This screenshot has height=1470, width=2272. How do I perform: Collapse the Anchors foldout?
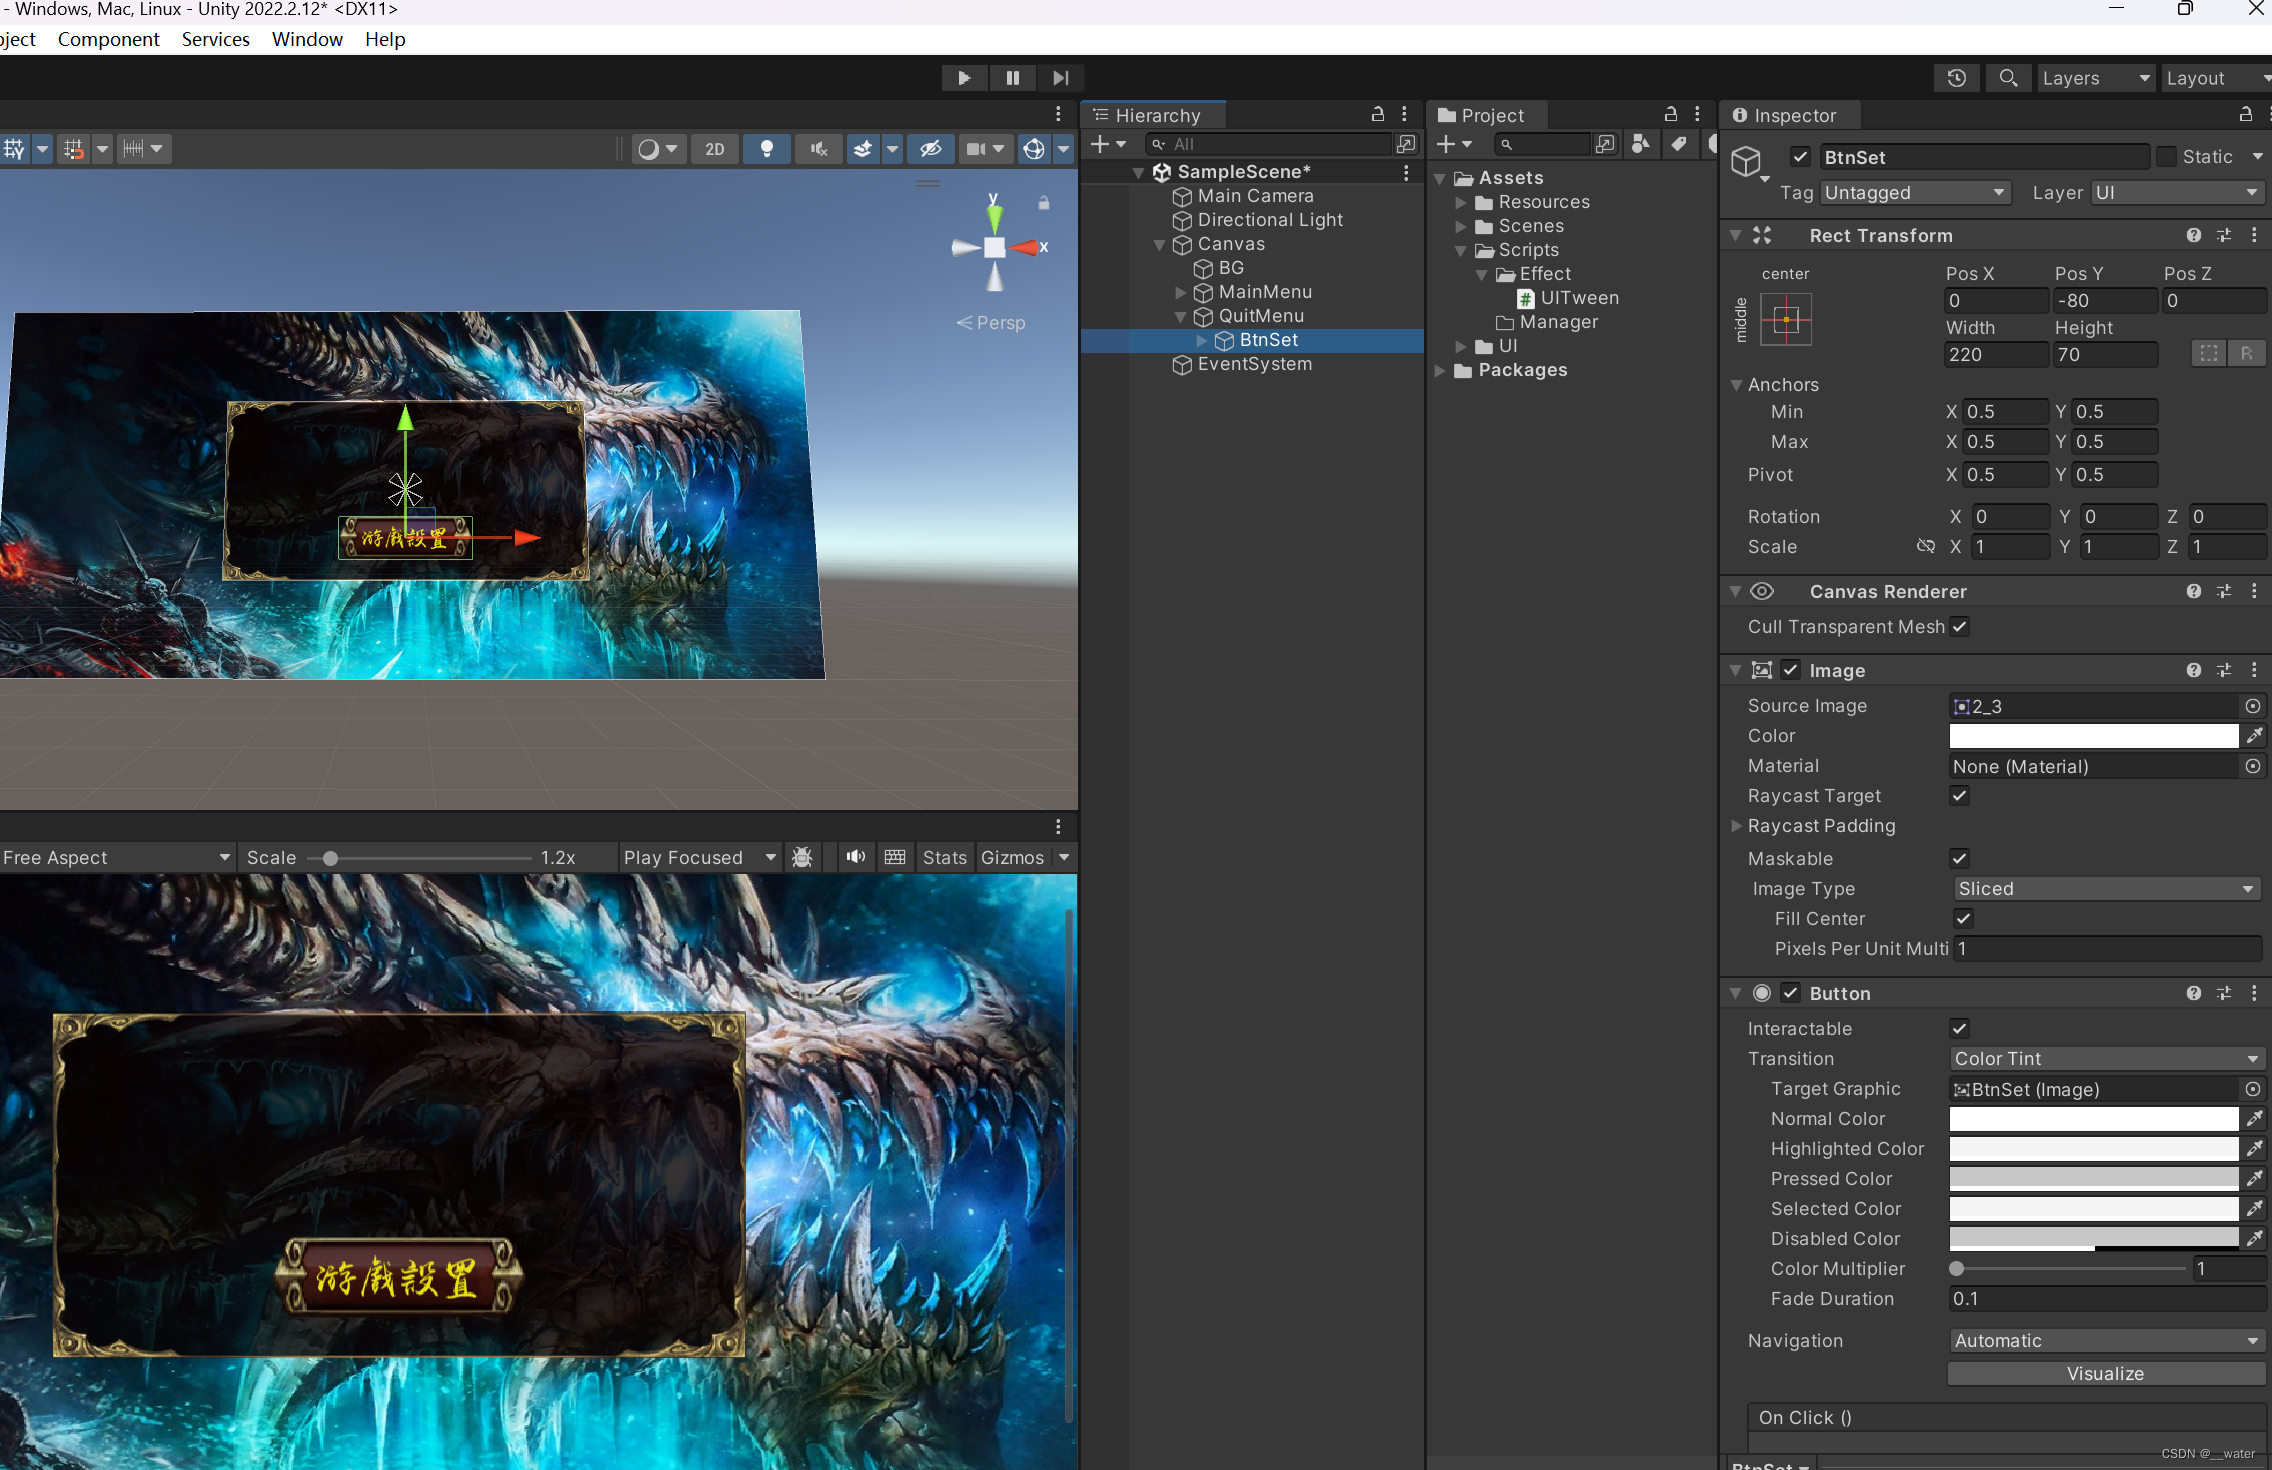1736,385
